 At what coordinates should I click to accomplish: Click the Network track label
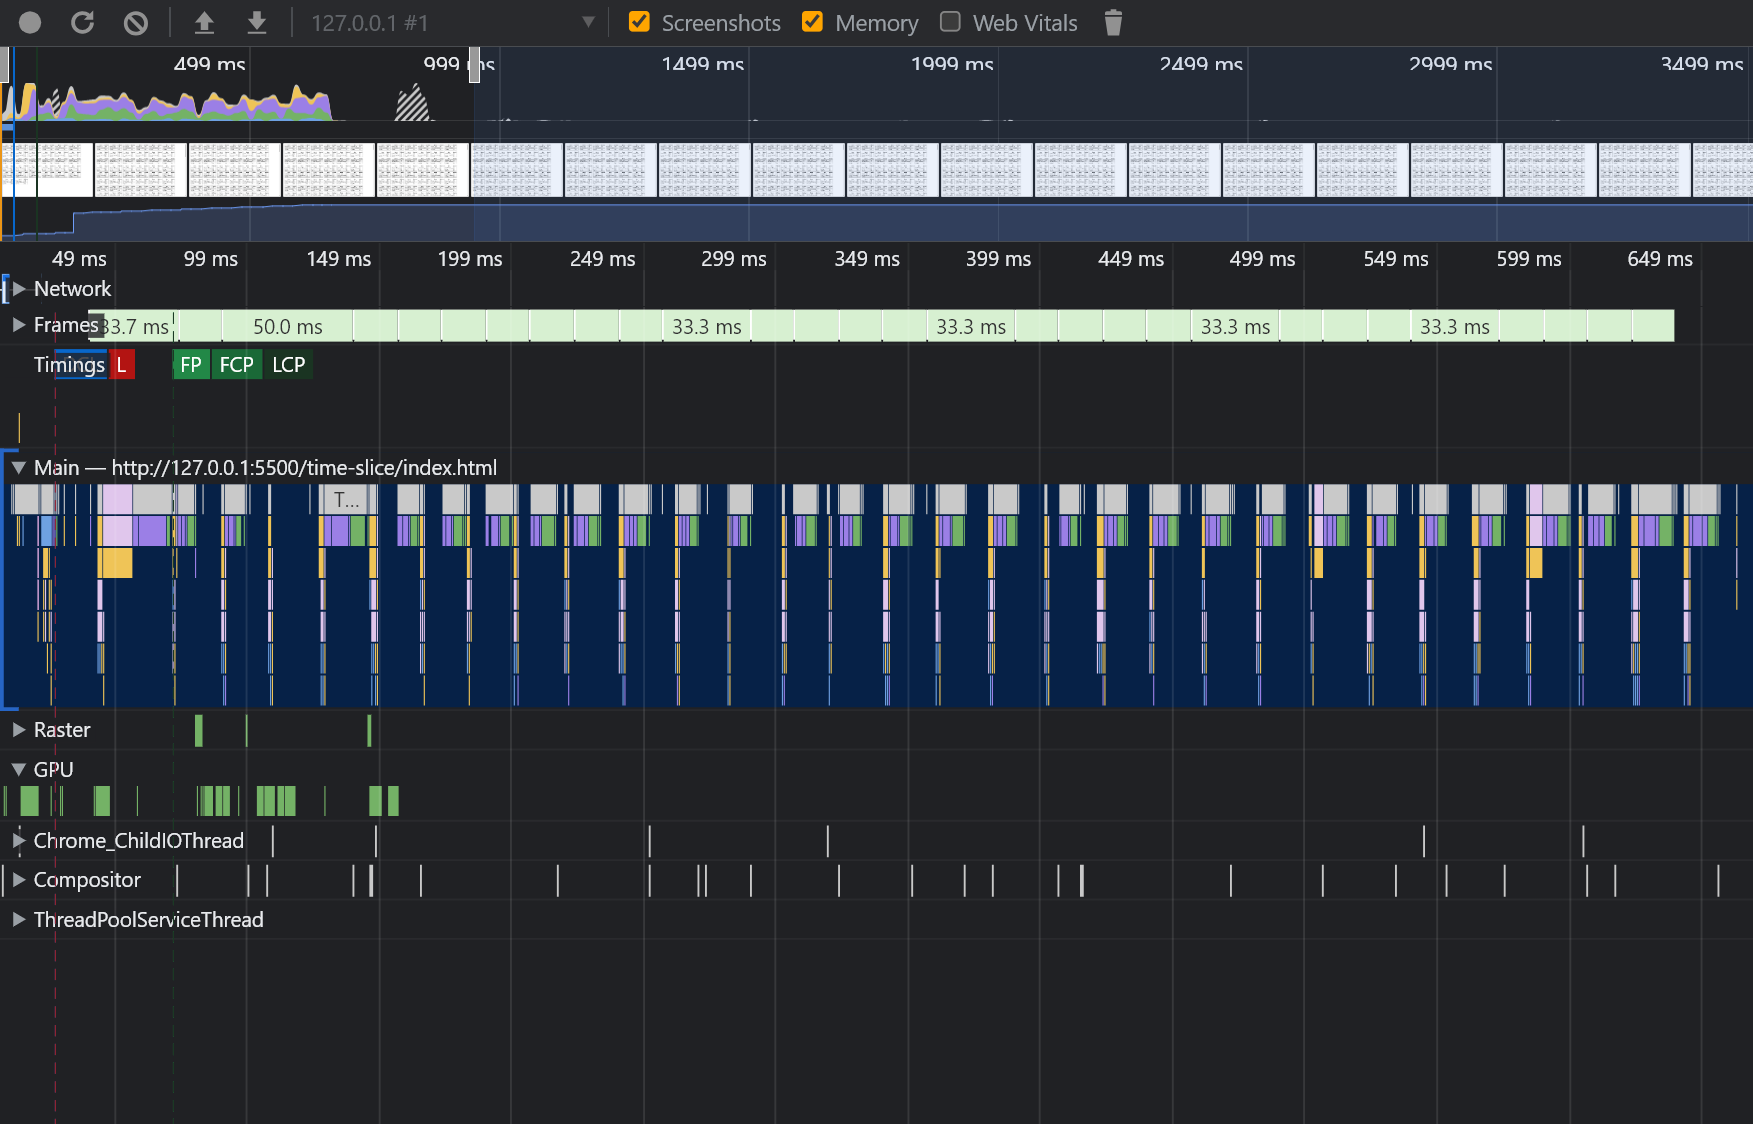pyautogui.click(x=72, y=289)
